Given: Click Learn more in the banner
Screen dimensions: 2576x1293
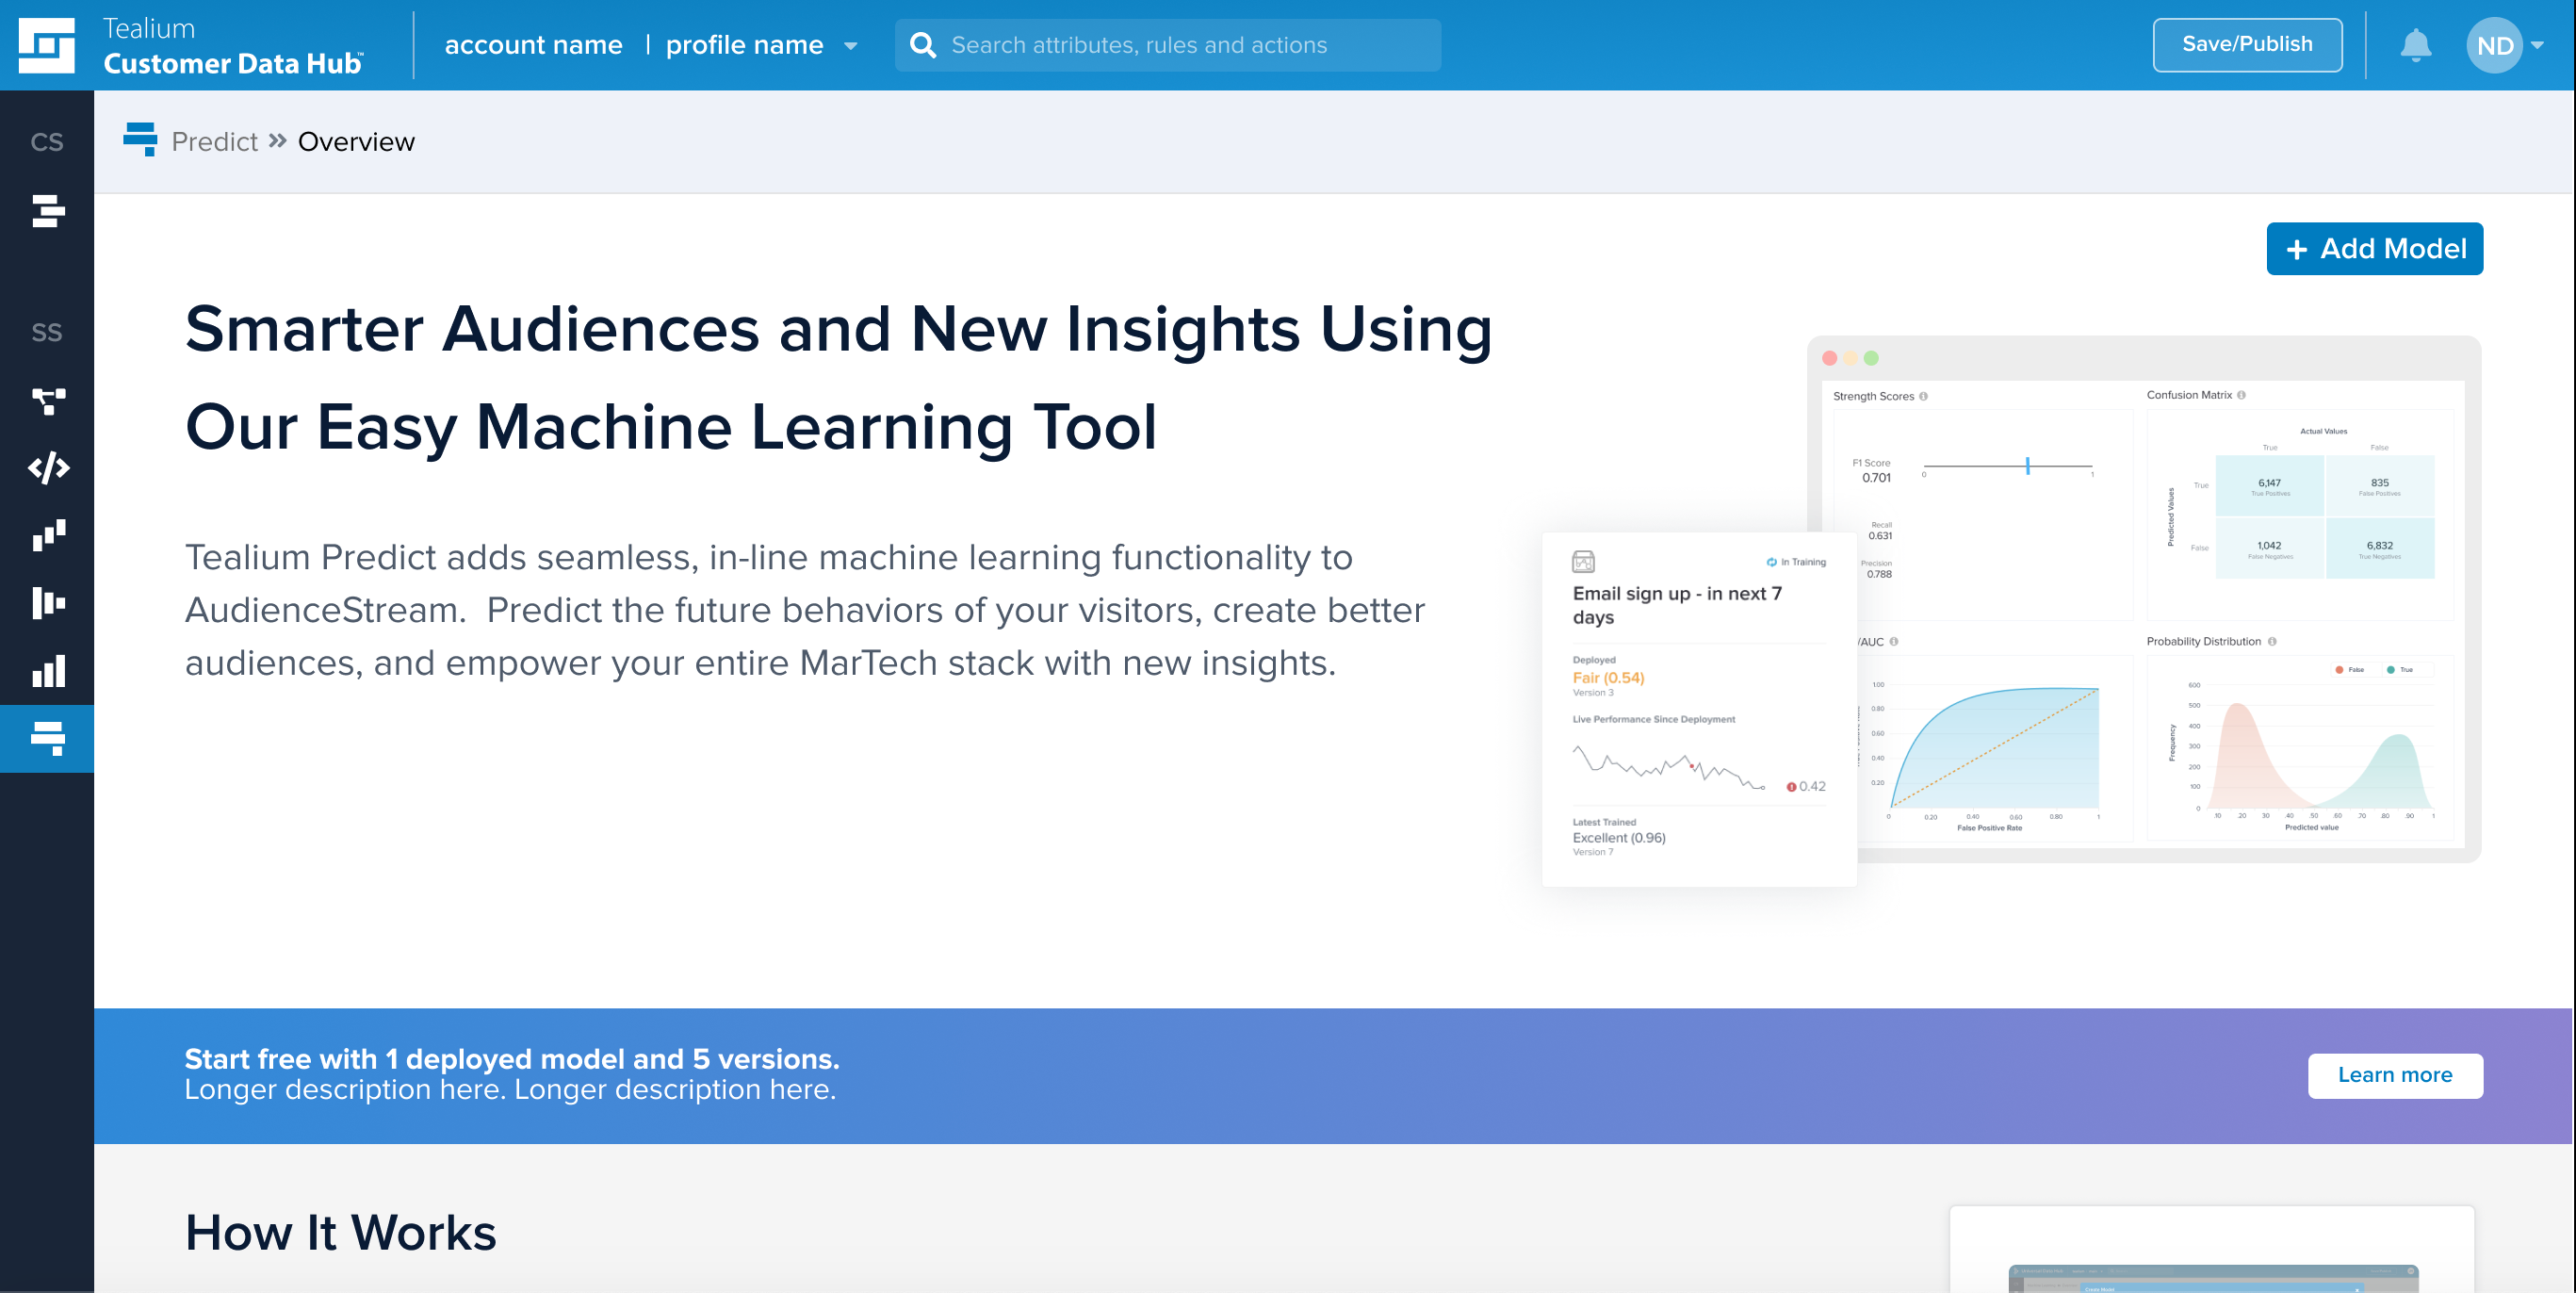Looking at the screenshot, I should pos(2395,1075).
